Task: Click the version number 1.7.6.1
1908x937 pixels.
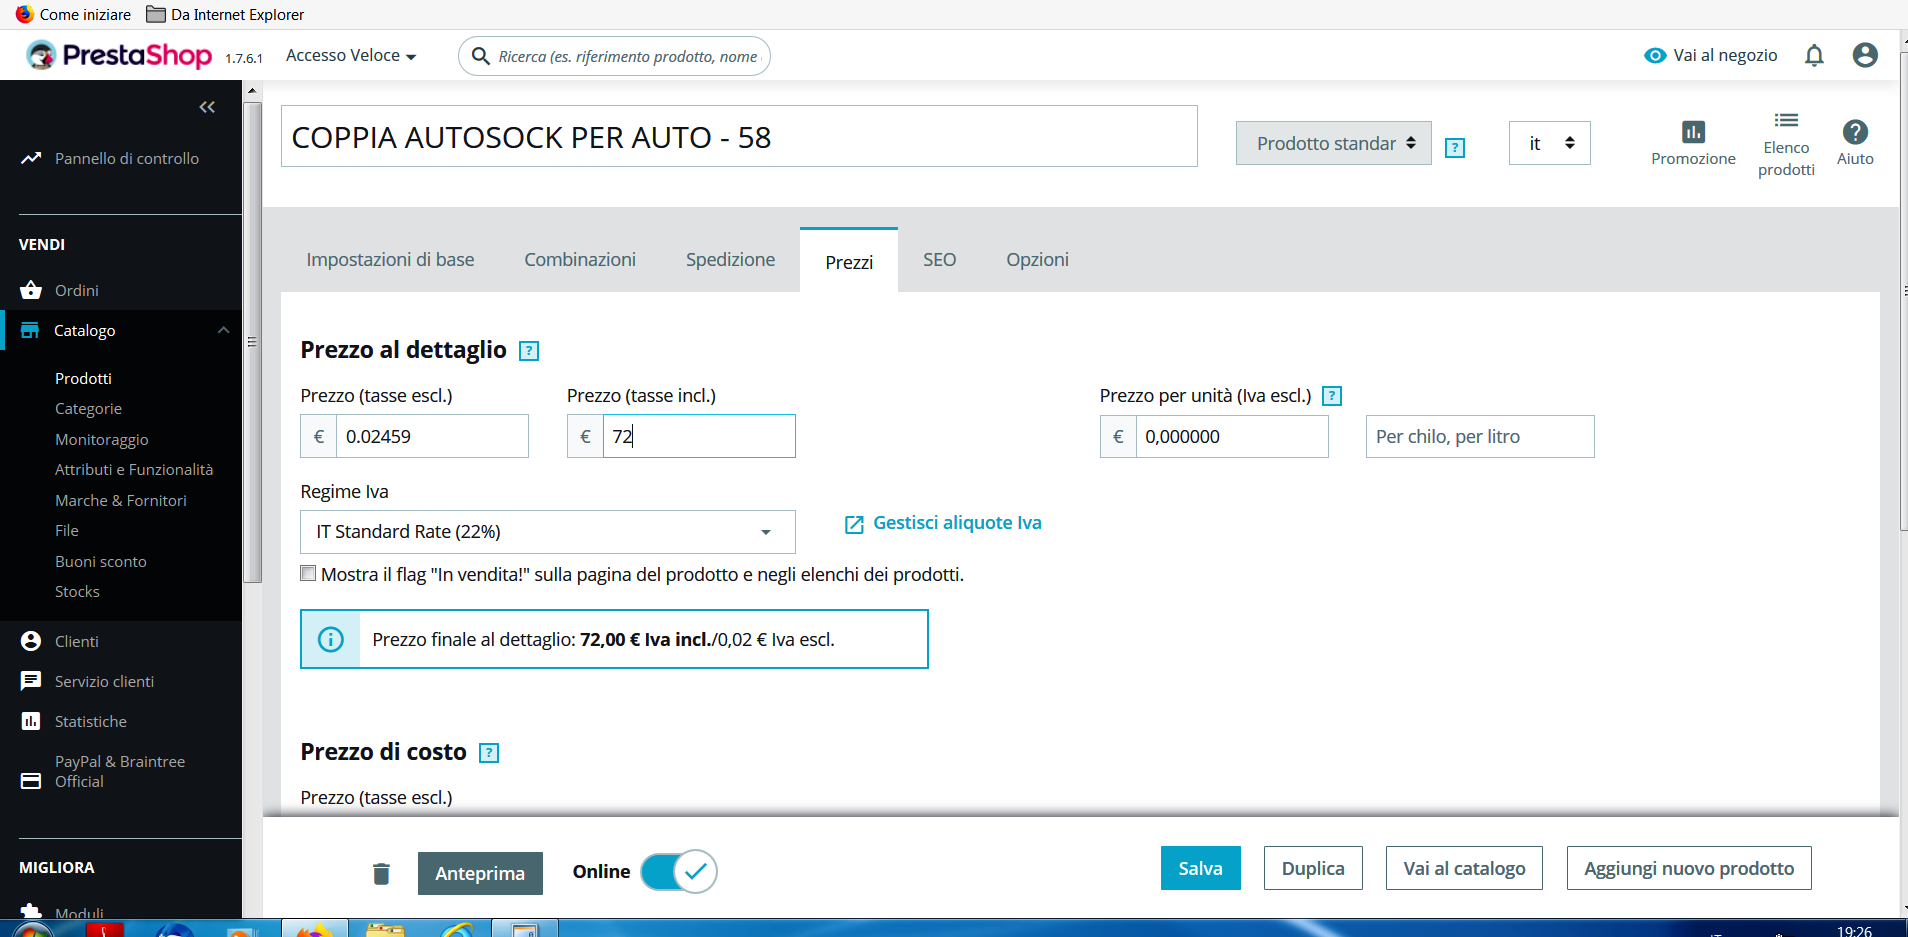Action: click(x=244, y=59)
